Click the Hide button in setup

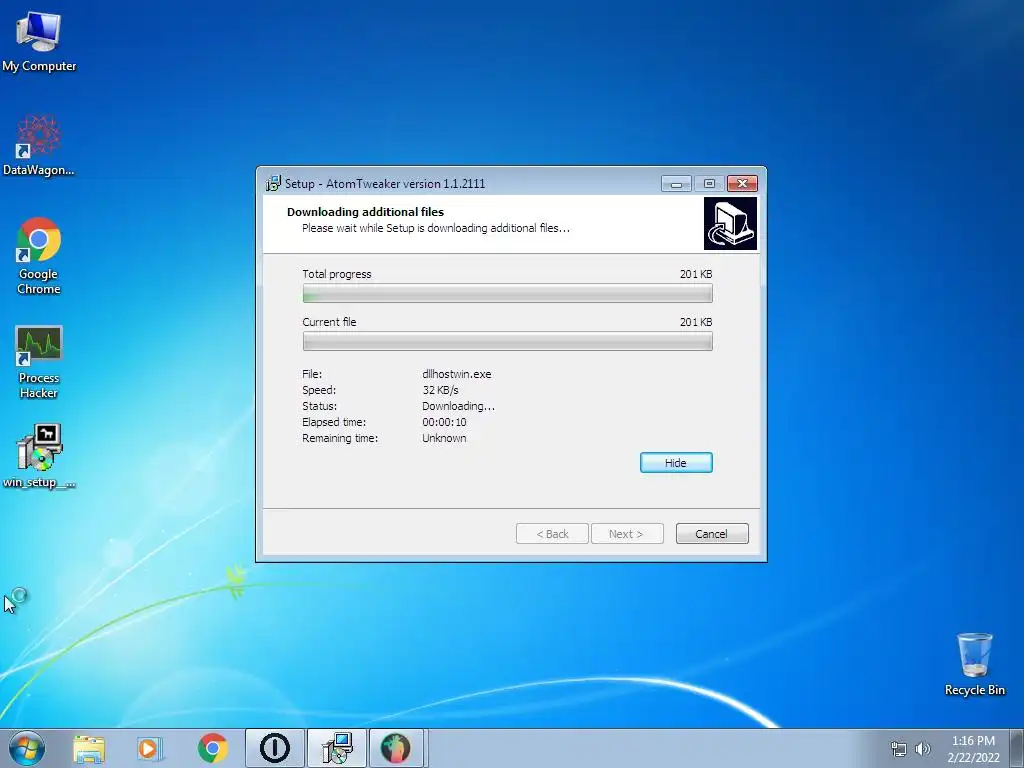(676, 462)
